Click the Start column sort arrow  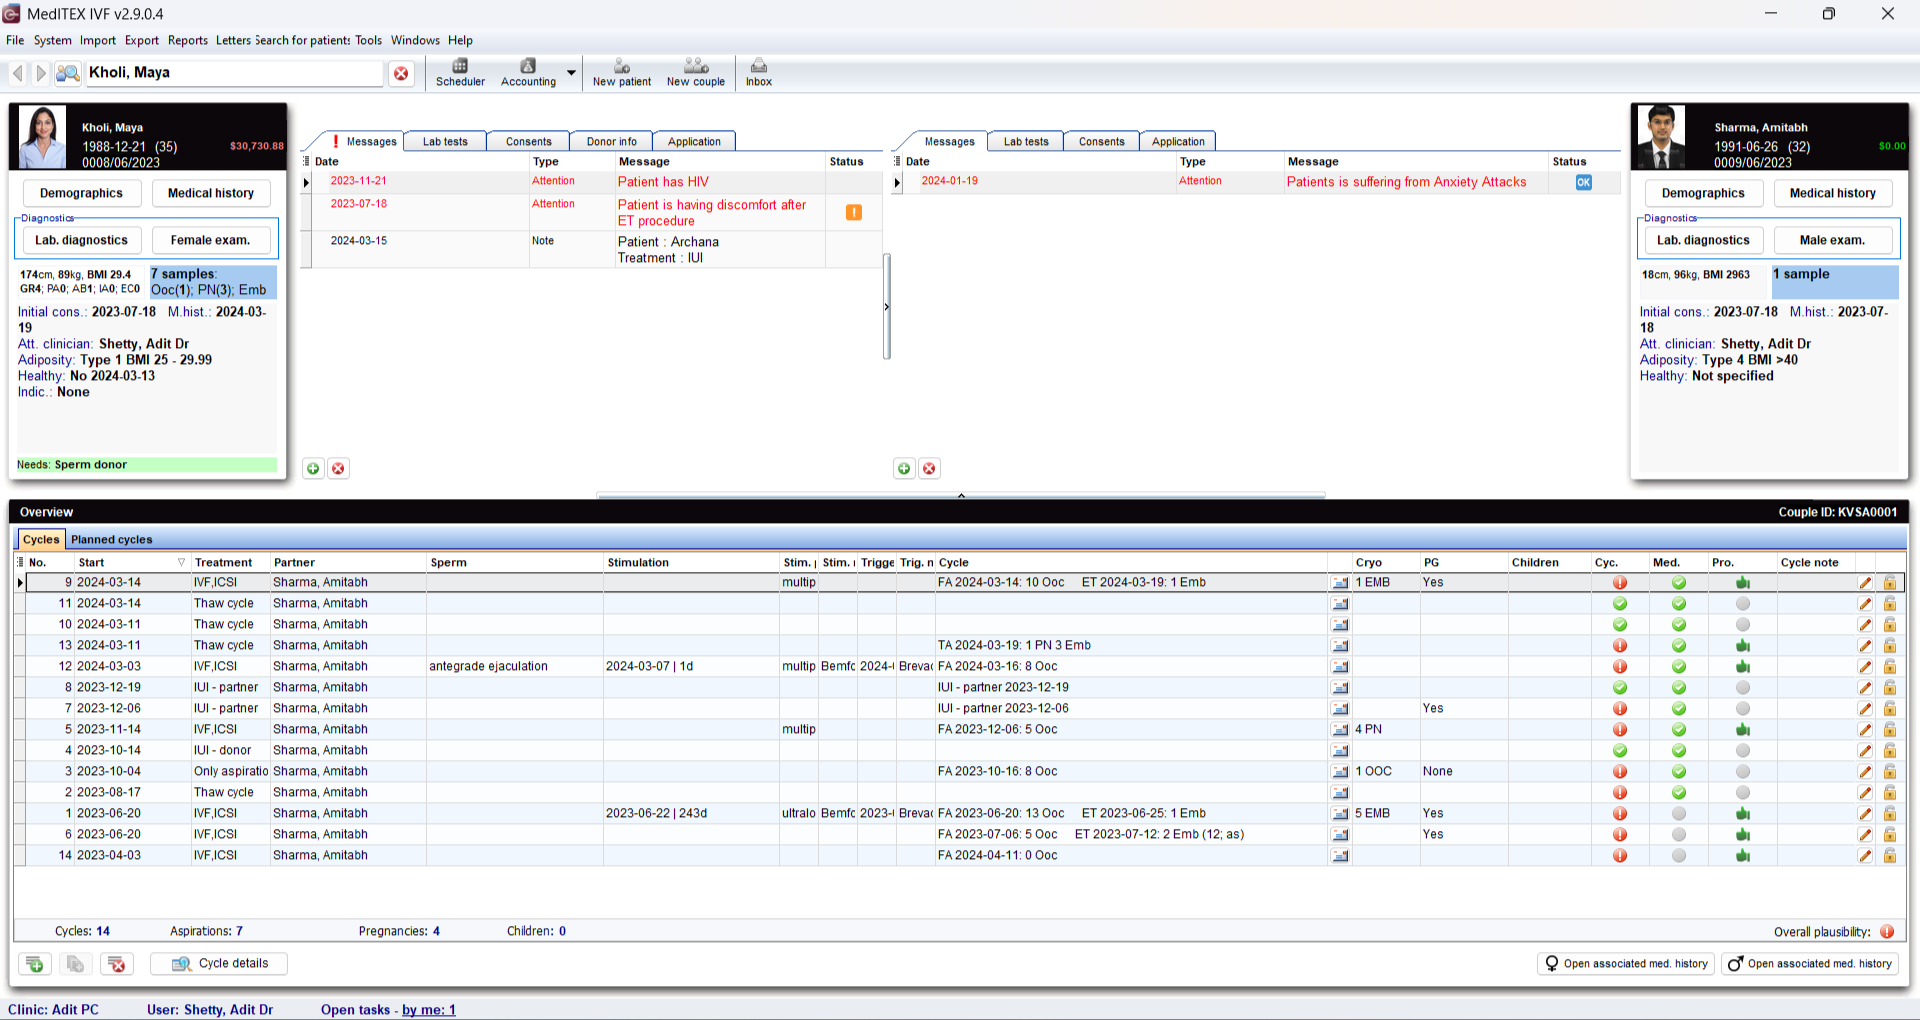coord(181,563)
